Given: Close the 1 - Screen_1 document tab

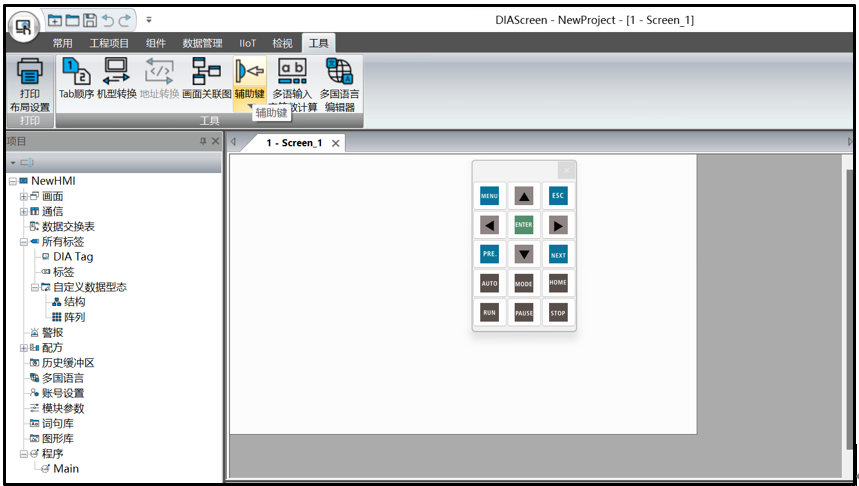Looking at the screenshot, I should [x=336, y=143].
